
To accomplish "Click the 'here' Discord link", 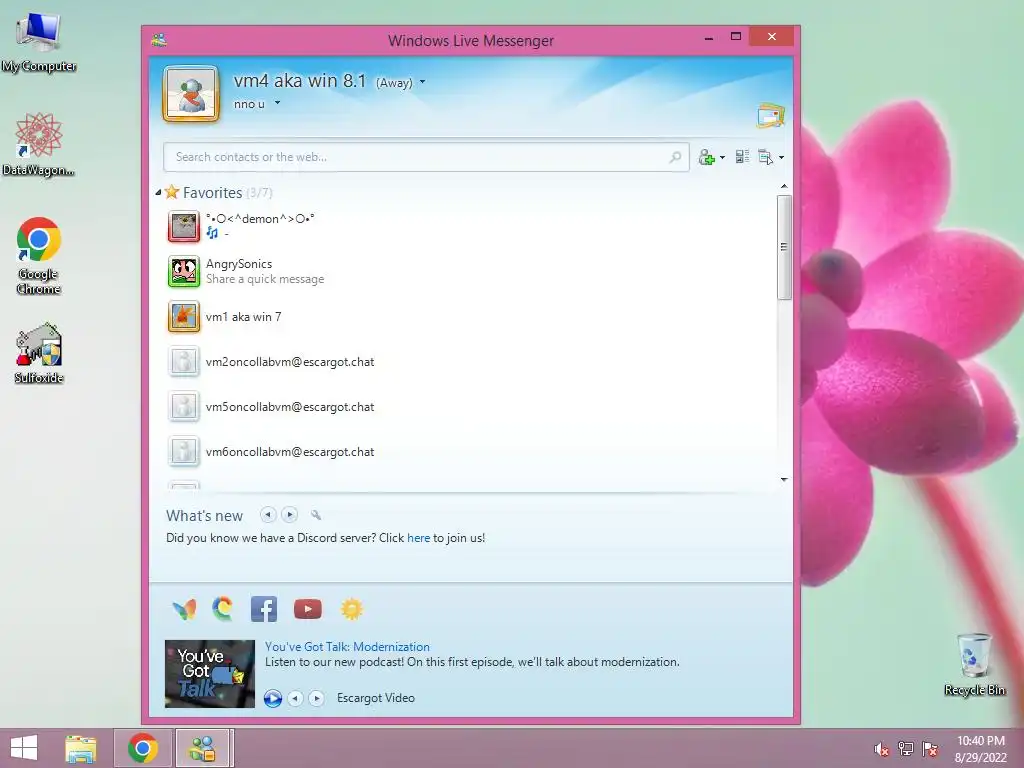I will (419, 538).
